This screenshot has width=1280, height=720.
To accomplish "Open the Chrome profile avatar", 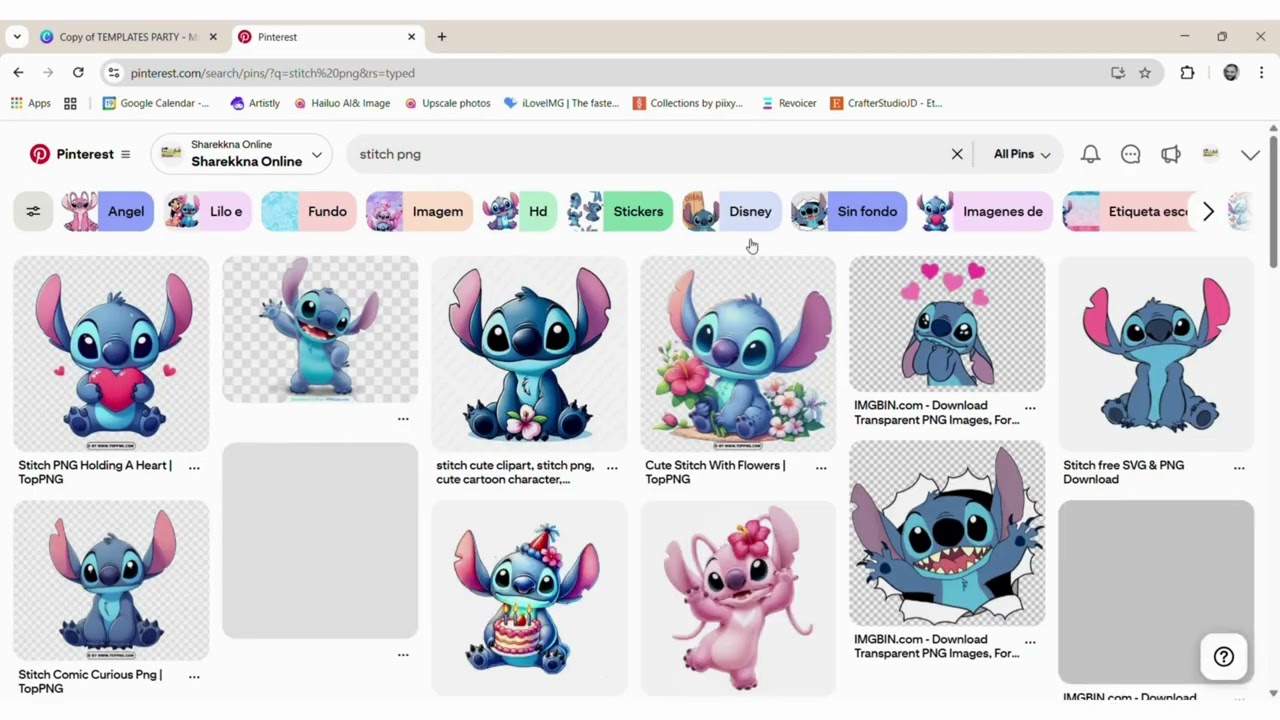I will pyautogui.click(x=1231, y=72).
